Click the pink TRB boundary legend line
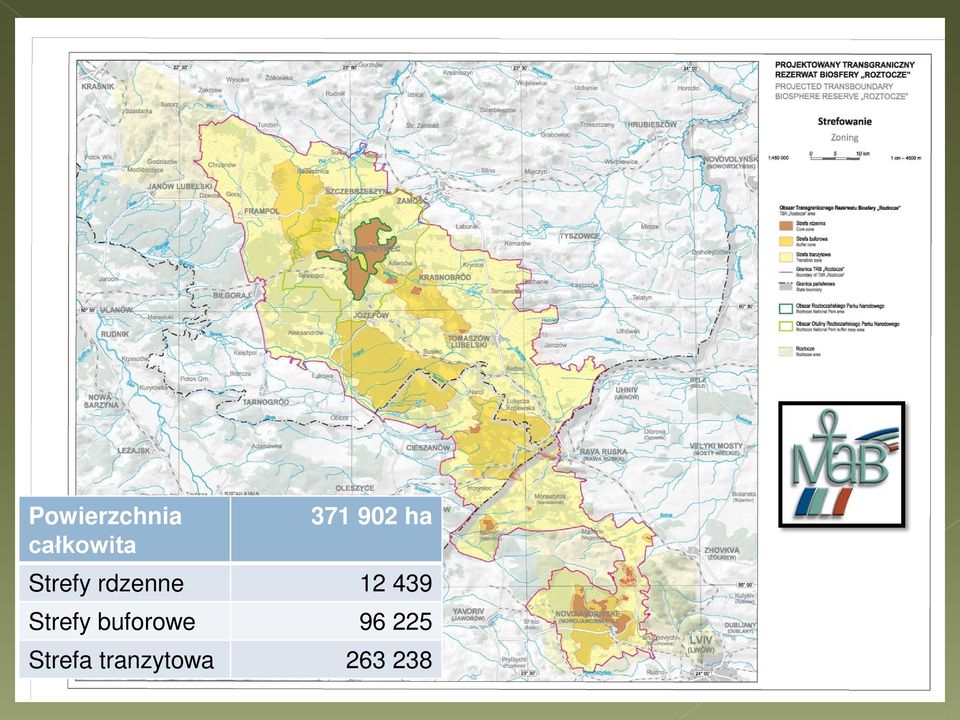Screen dimensions: 960x720 click(786, 272)
